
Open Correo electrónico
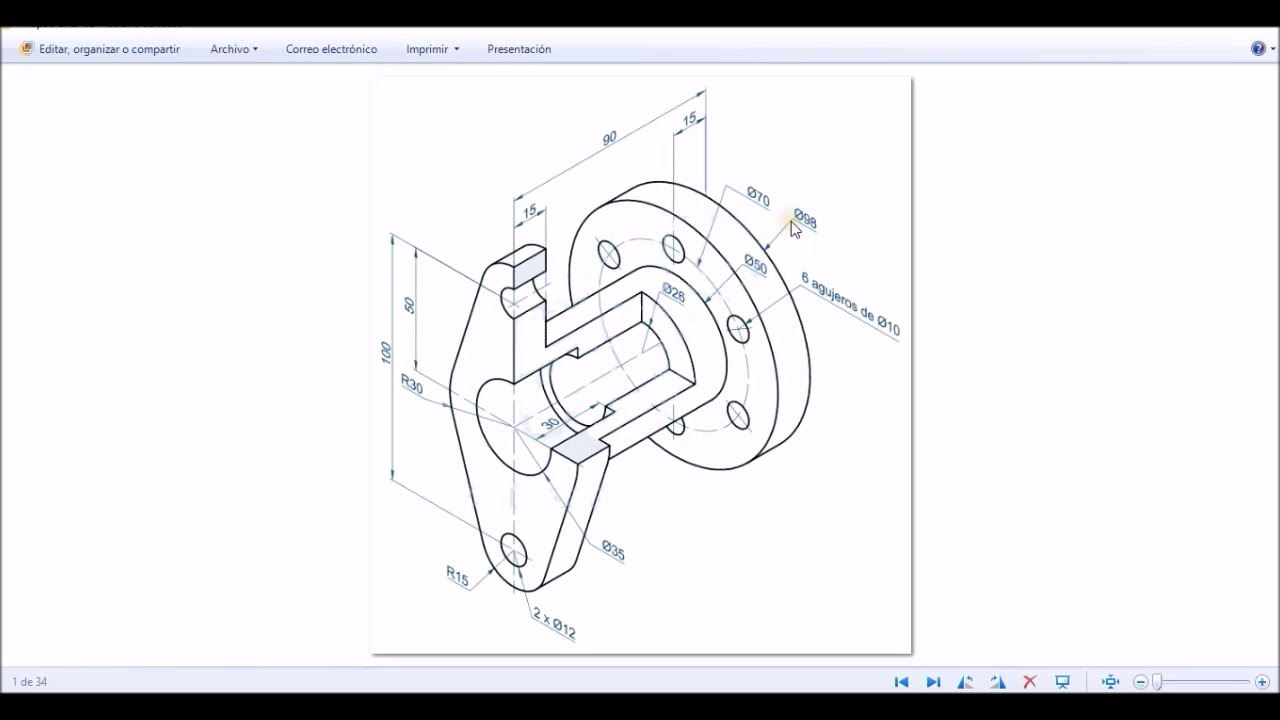(331, 49)
